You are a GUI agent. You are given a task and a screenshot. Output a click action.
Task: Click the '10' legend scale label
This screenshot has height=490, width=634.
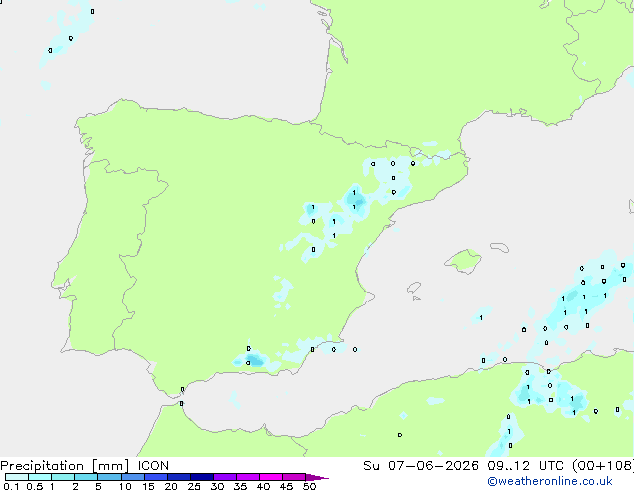[x=125, y=486]
